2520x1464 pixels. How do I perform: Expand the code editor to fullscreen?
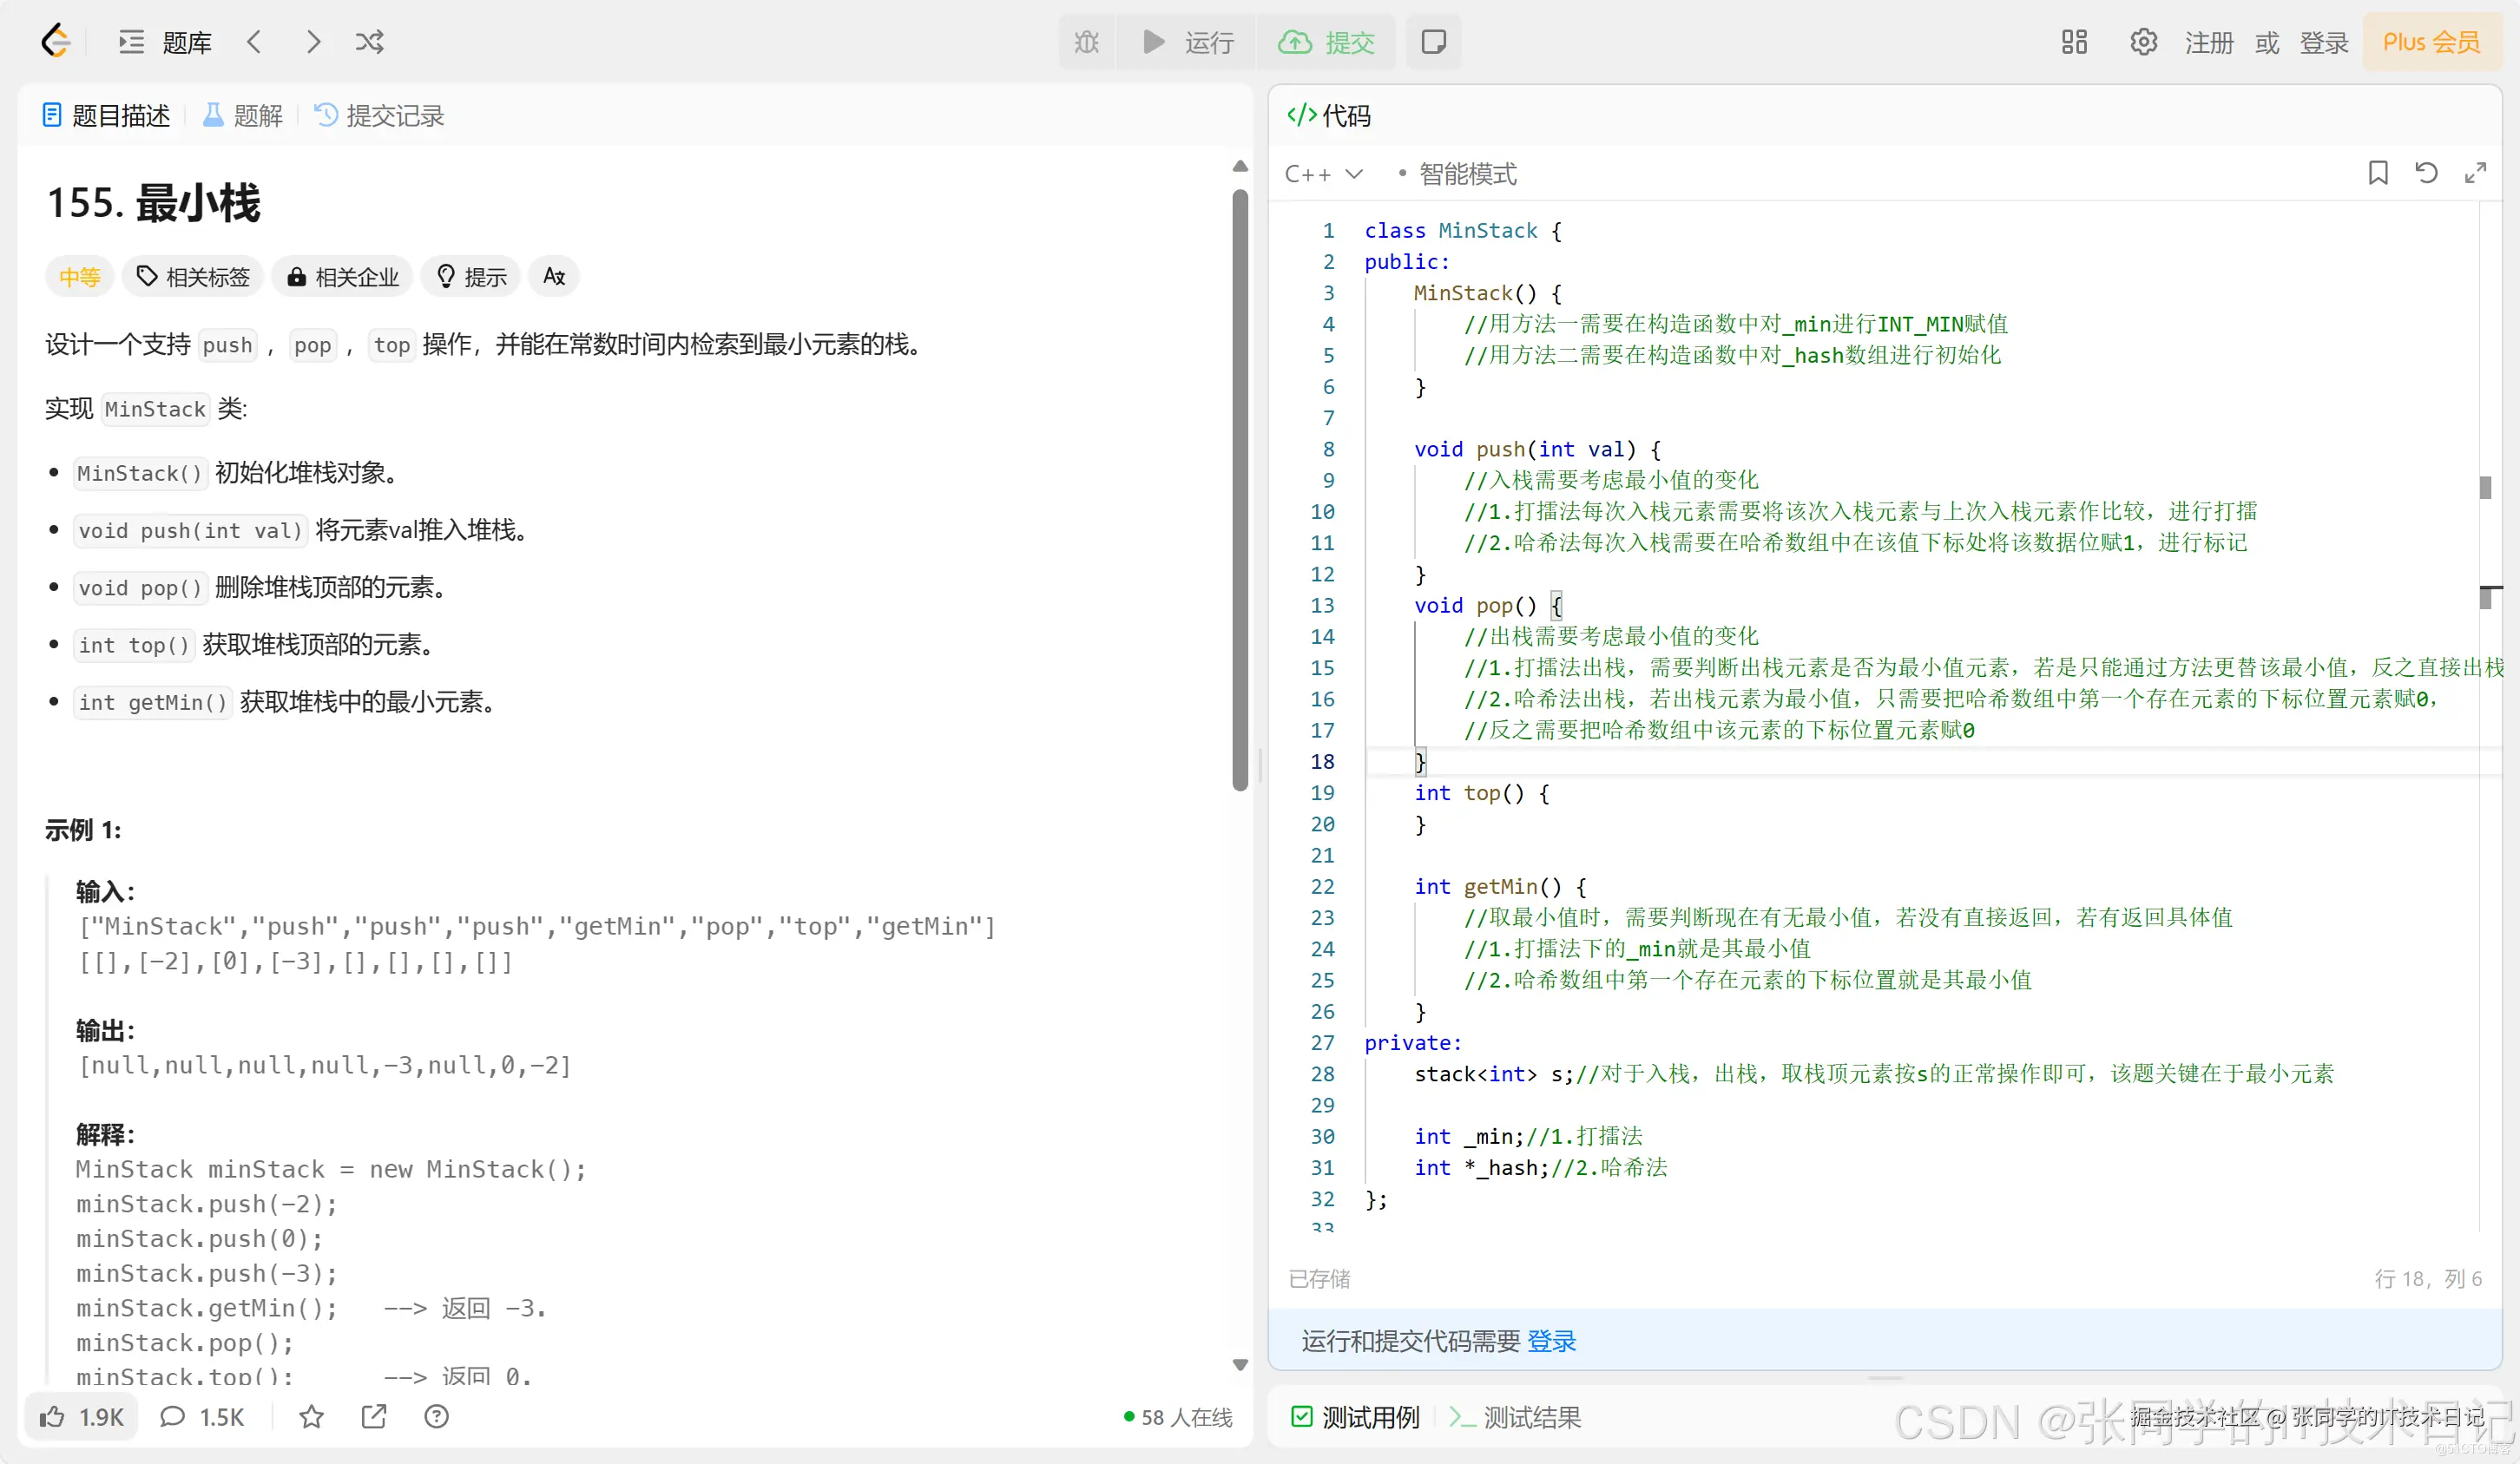coord(2475,173)
